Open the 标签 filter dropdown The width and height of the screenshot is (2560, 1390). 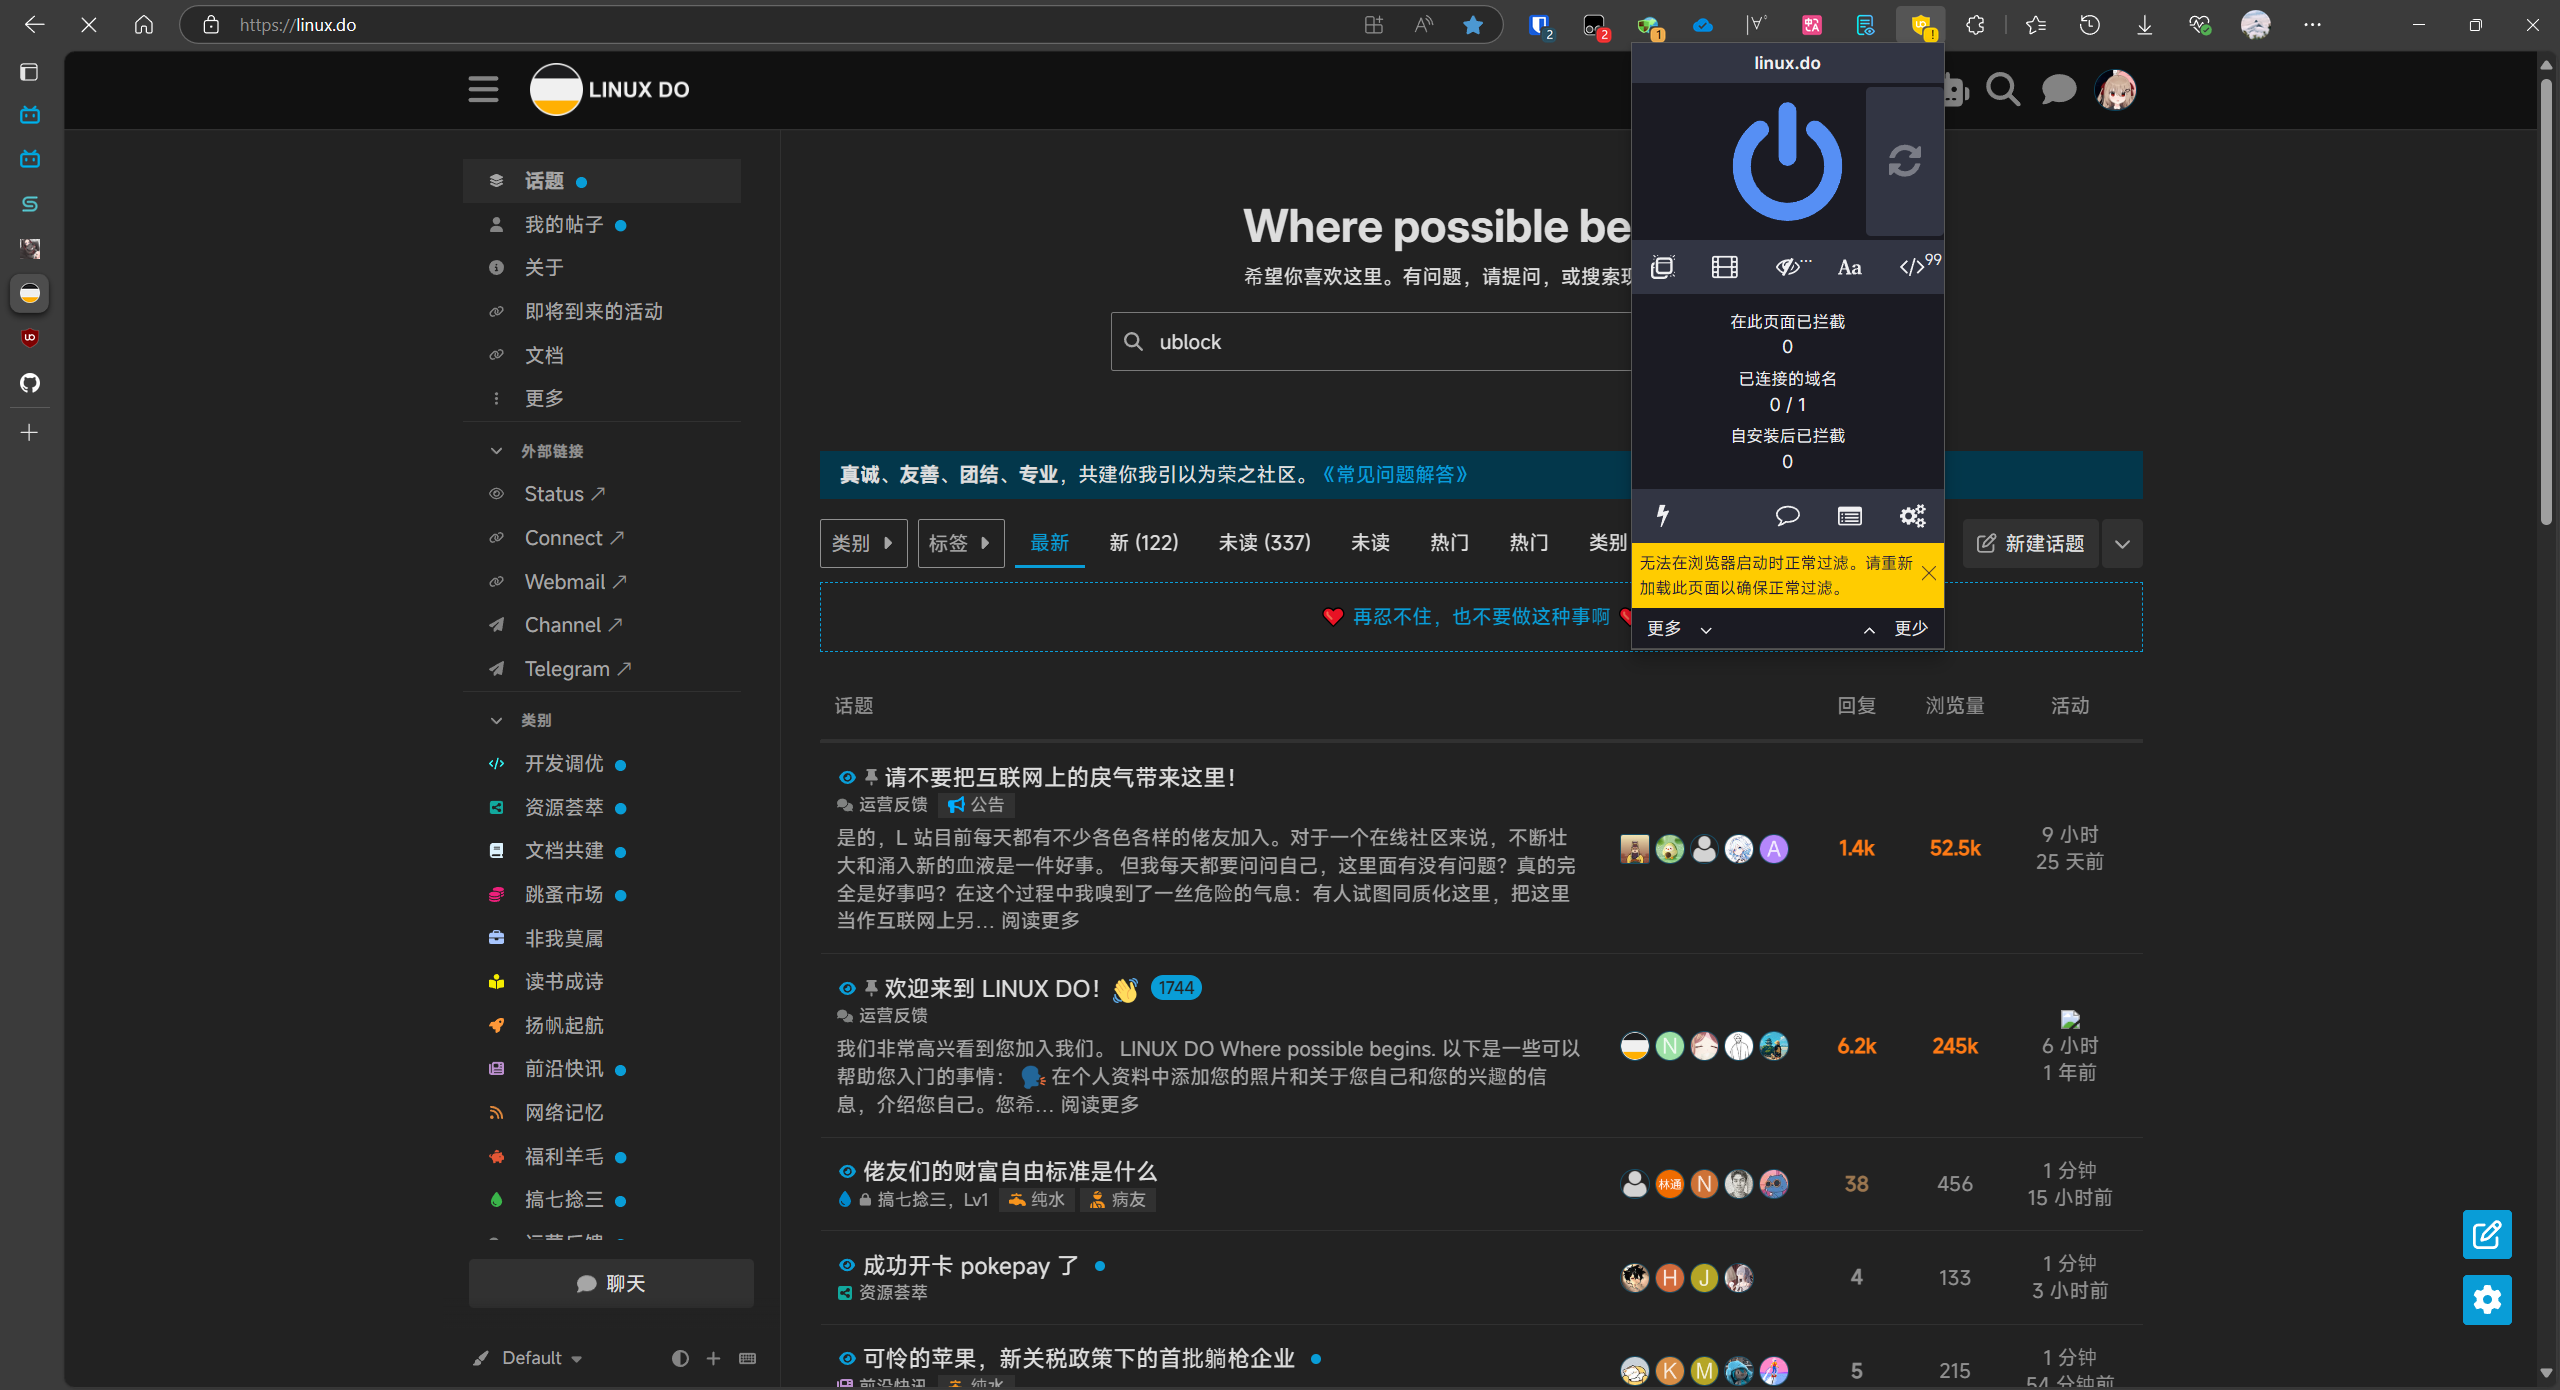tap(960, 543)
